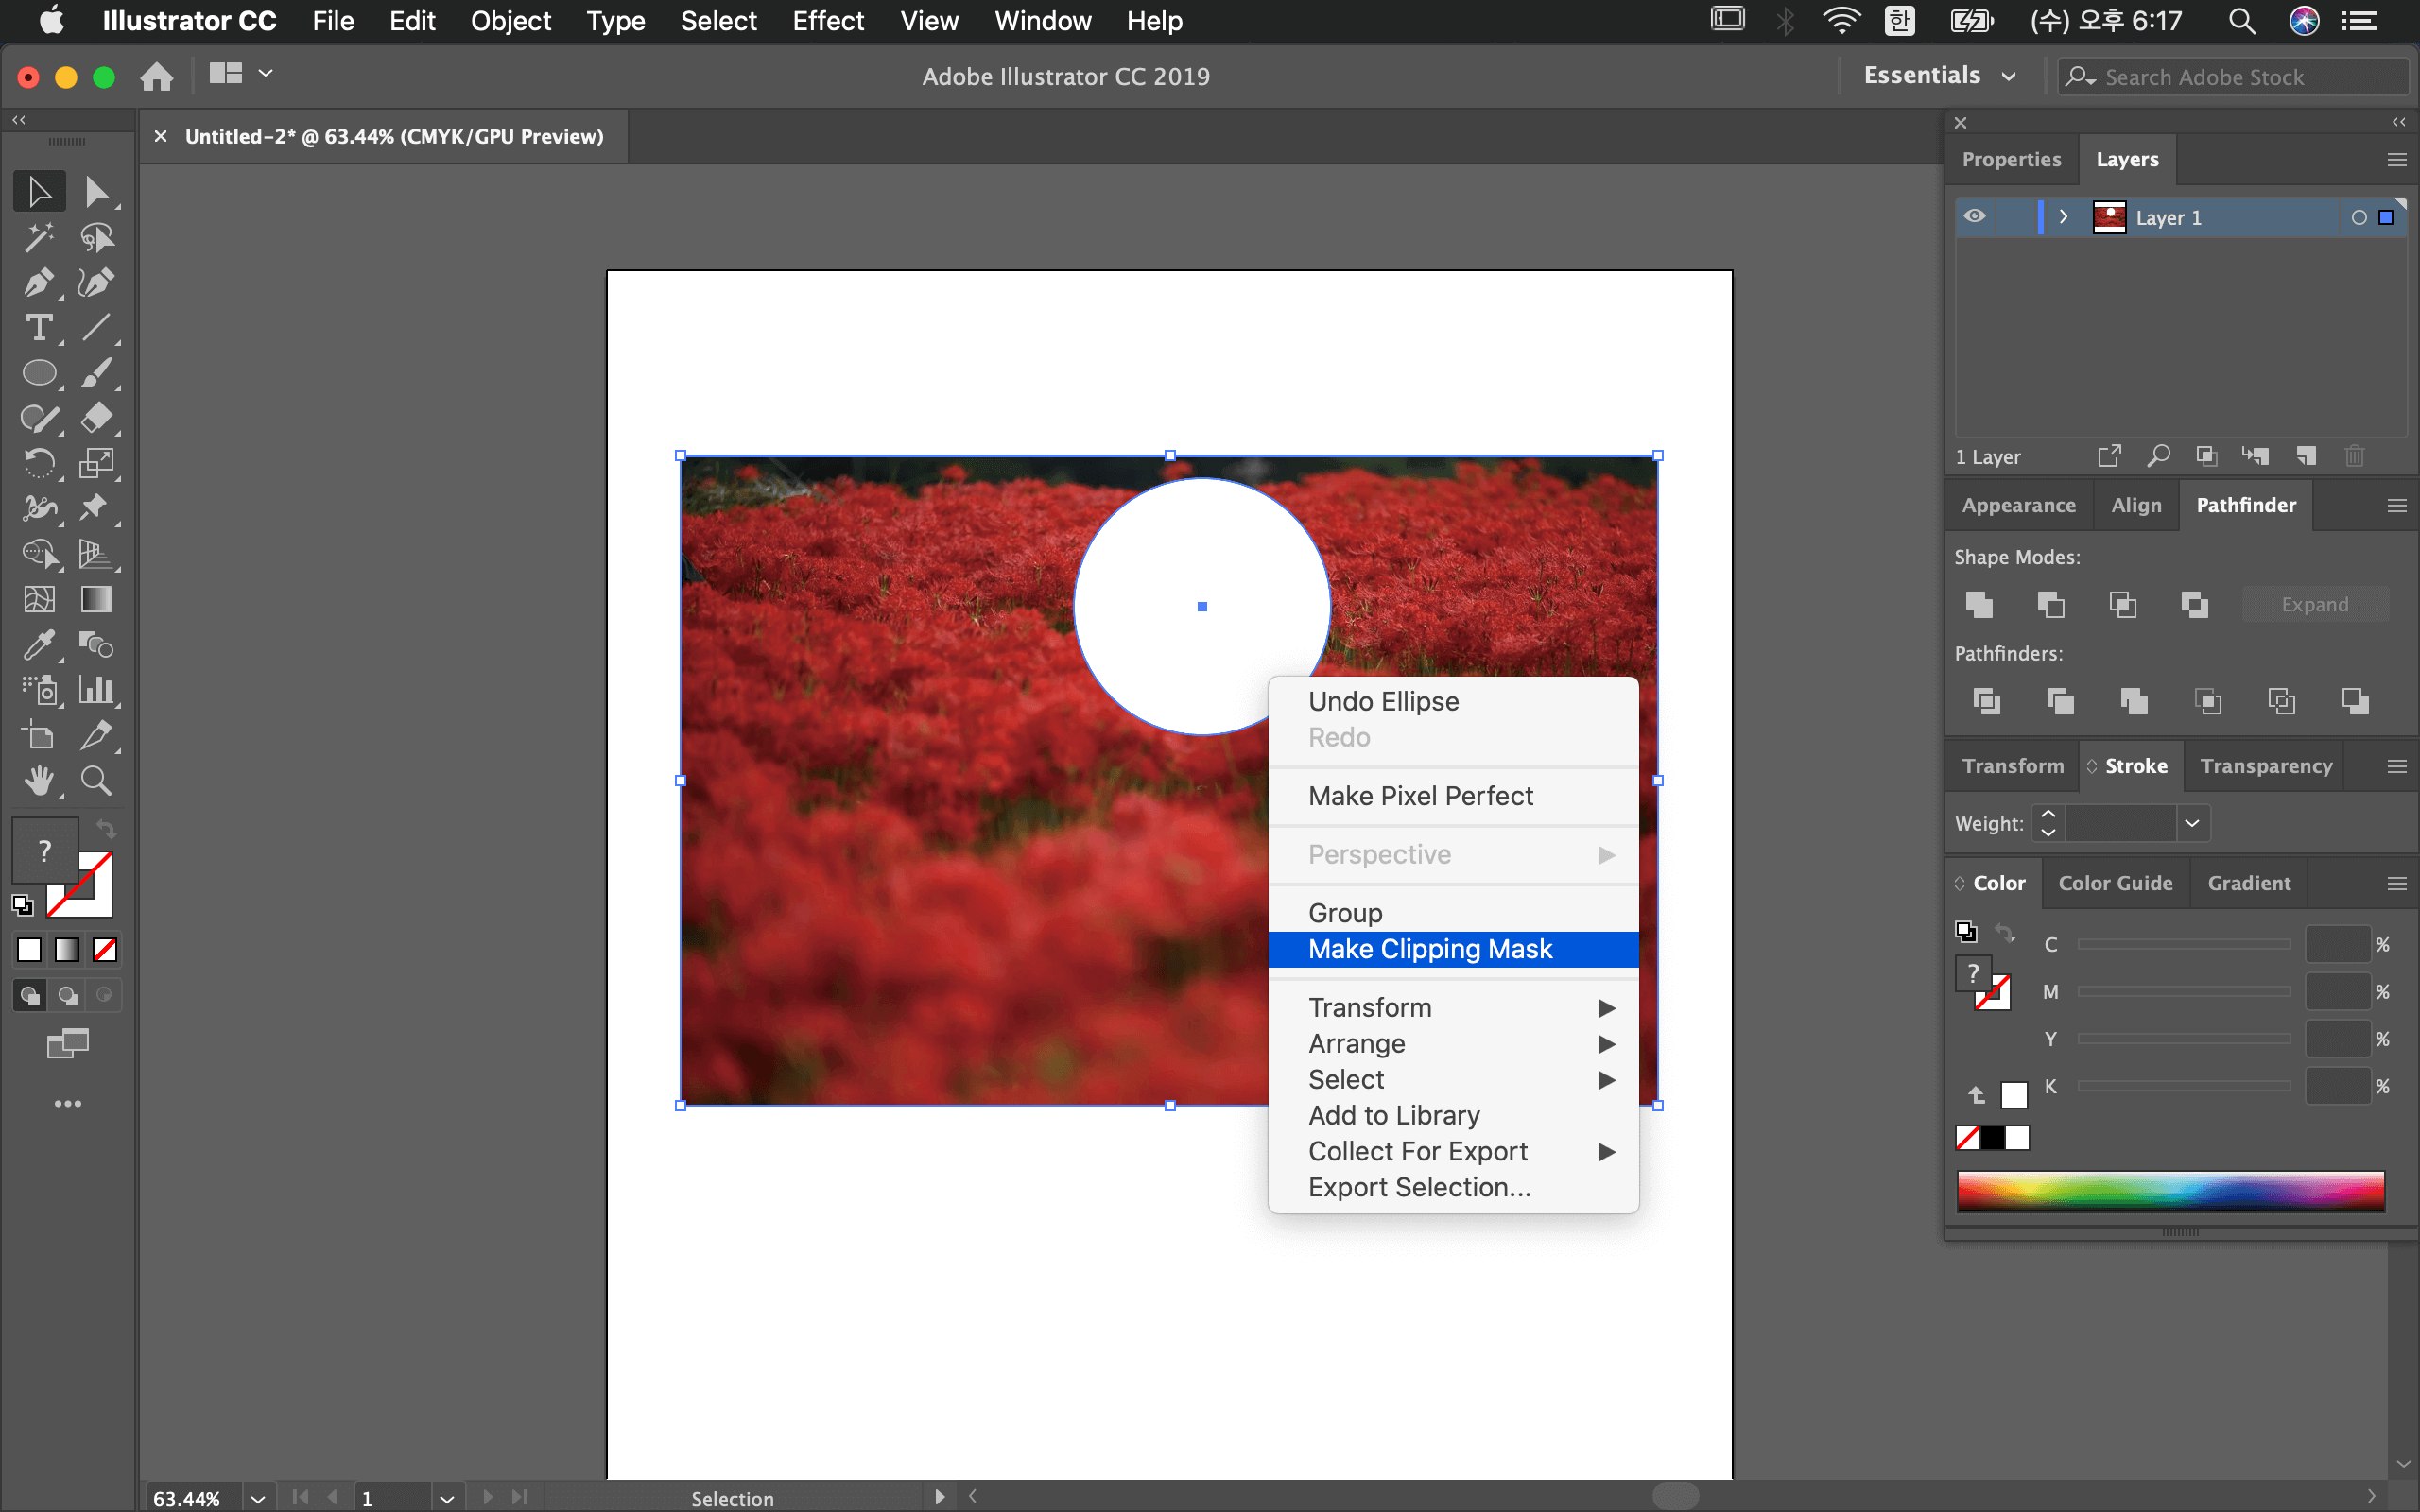
Task: Select the Eyedropper tool
Action: point(38,645)
